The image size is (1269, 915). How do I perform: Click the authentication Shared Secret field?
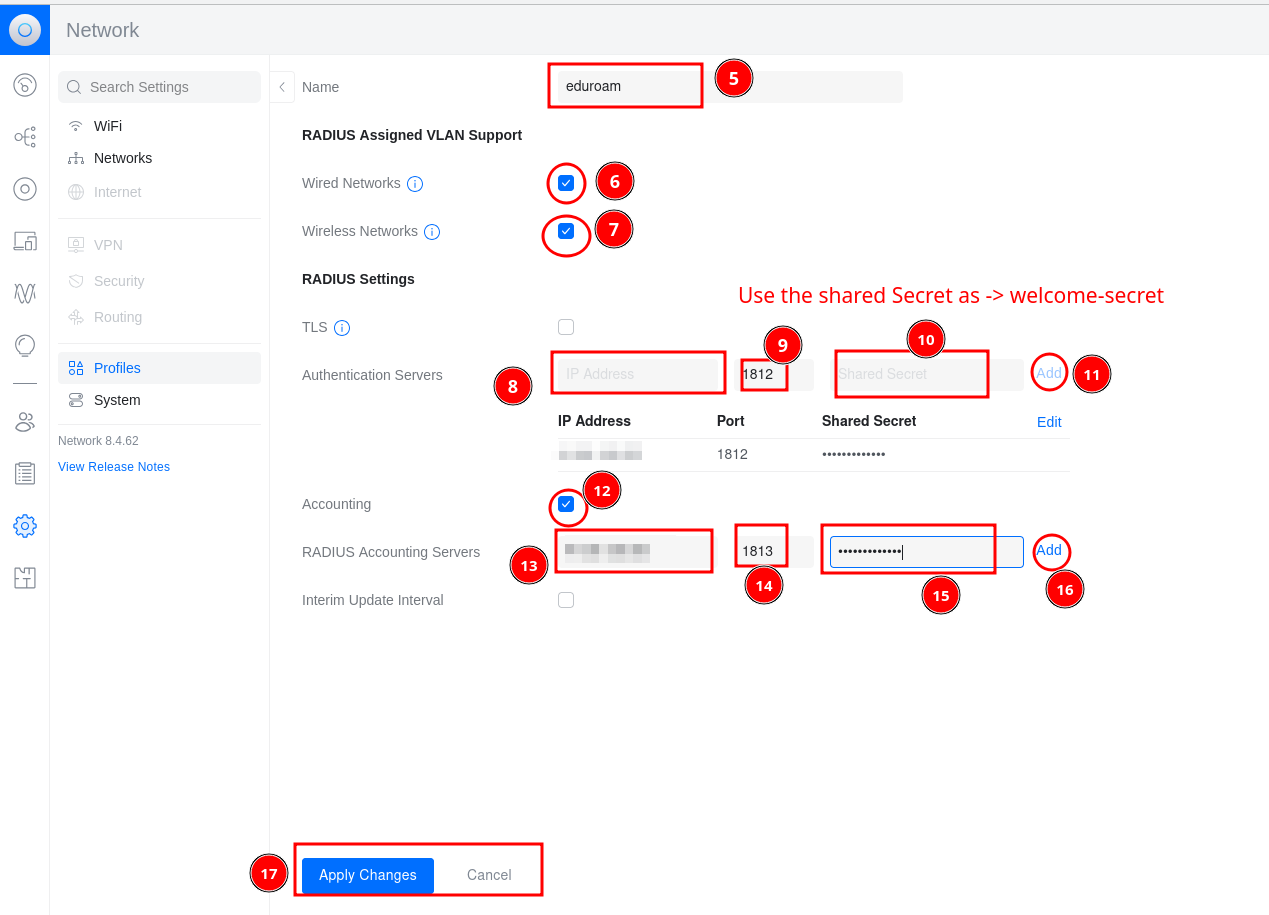(x=926, y=374)
